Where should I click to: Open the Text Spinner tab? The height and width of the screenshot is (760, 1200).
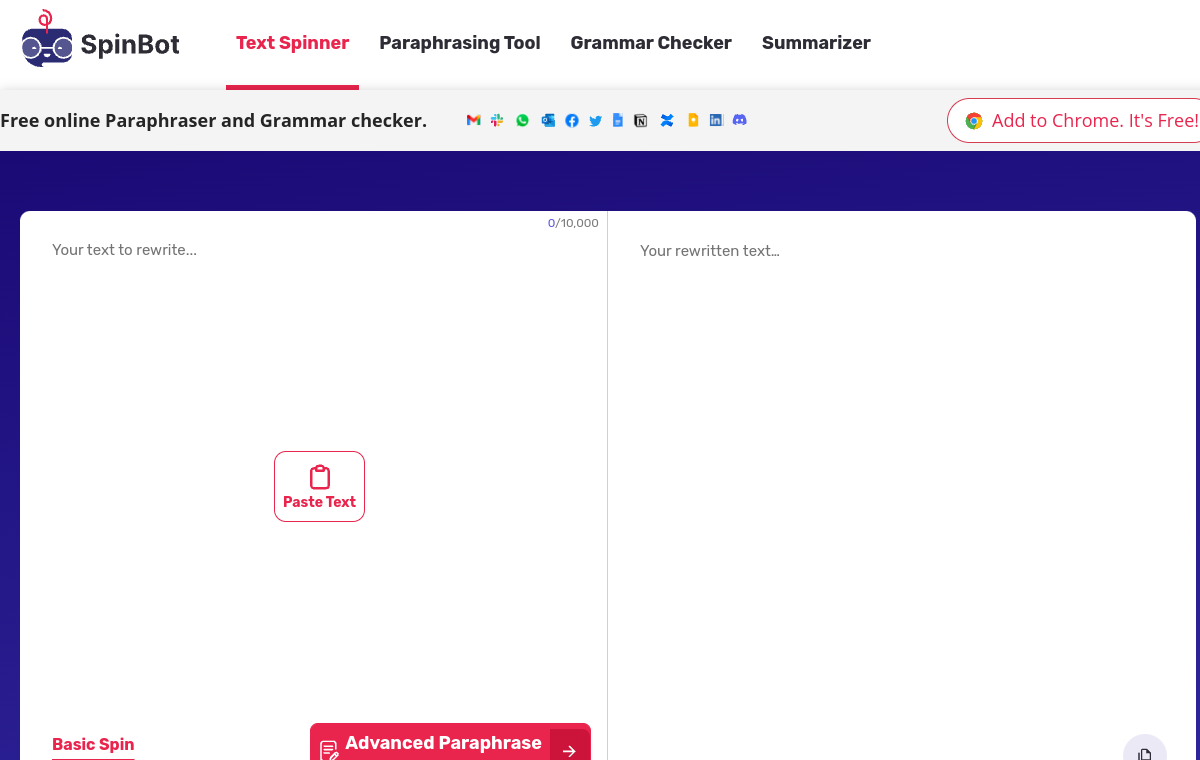[292, 43]
